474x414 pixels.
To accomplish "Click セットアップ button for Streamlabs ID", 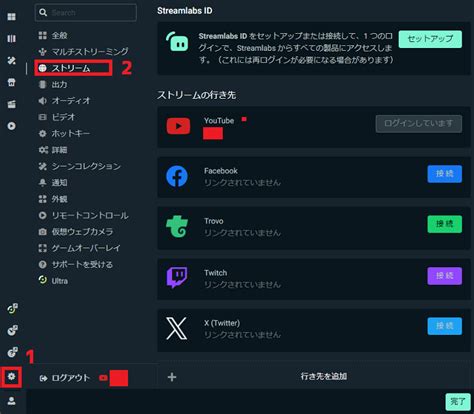I will click(430, 39).
